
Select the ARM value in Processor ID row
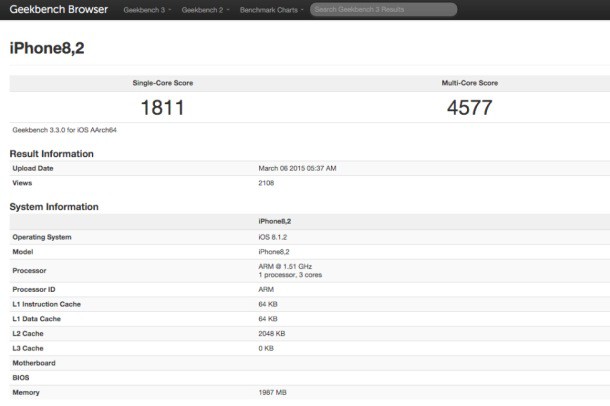click(x=266, y=289)
